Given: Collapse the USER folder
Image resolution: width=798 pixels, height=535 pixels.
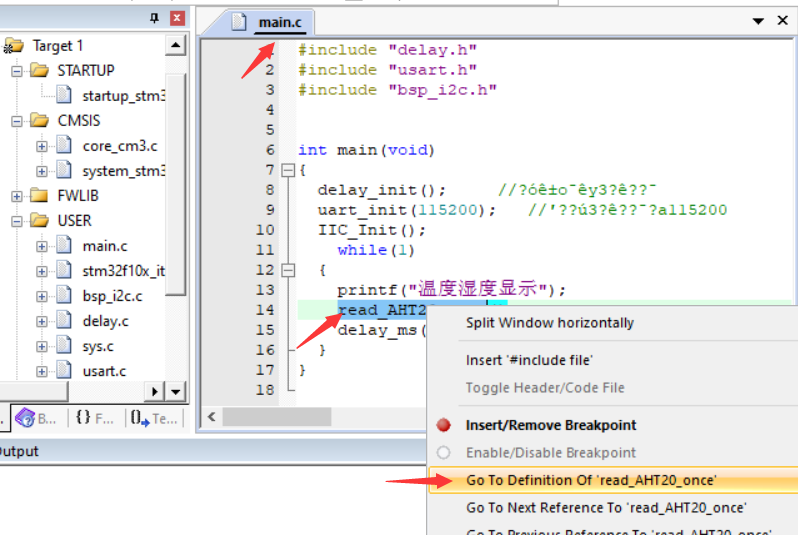Looking at the screenshot, I should 17,221.
